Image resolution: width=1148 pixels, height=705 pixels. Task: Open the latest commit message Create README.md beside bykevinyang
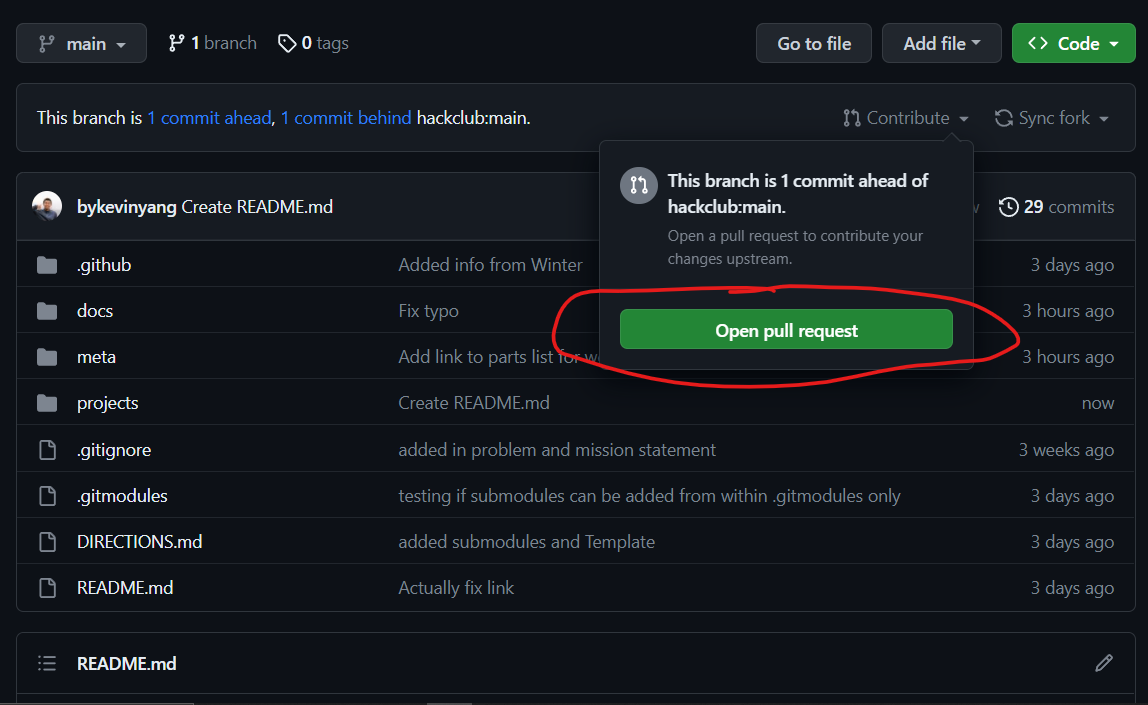pos(257,207)
